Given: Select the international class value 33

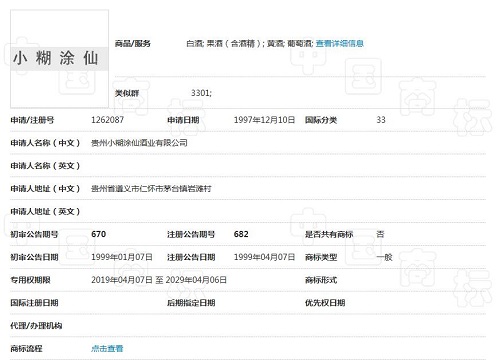Looking at the screenshot, I should click(x=381, y=120).
